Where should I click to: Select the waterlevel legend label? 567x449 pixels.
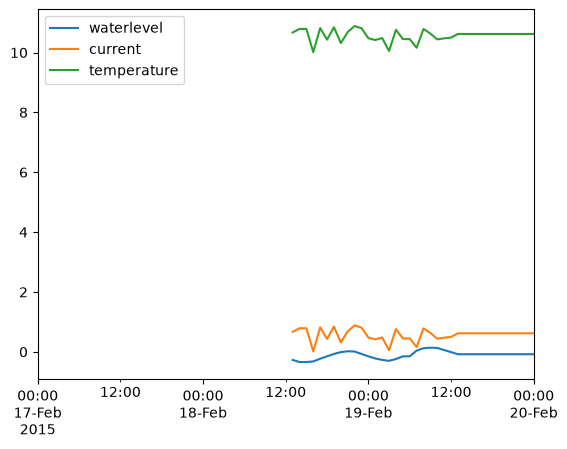tap(126, 28)
